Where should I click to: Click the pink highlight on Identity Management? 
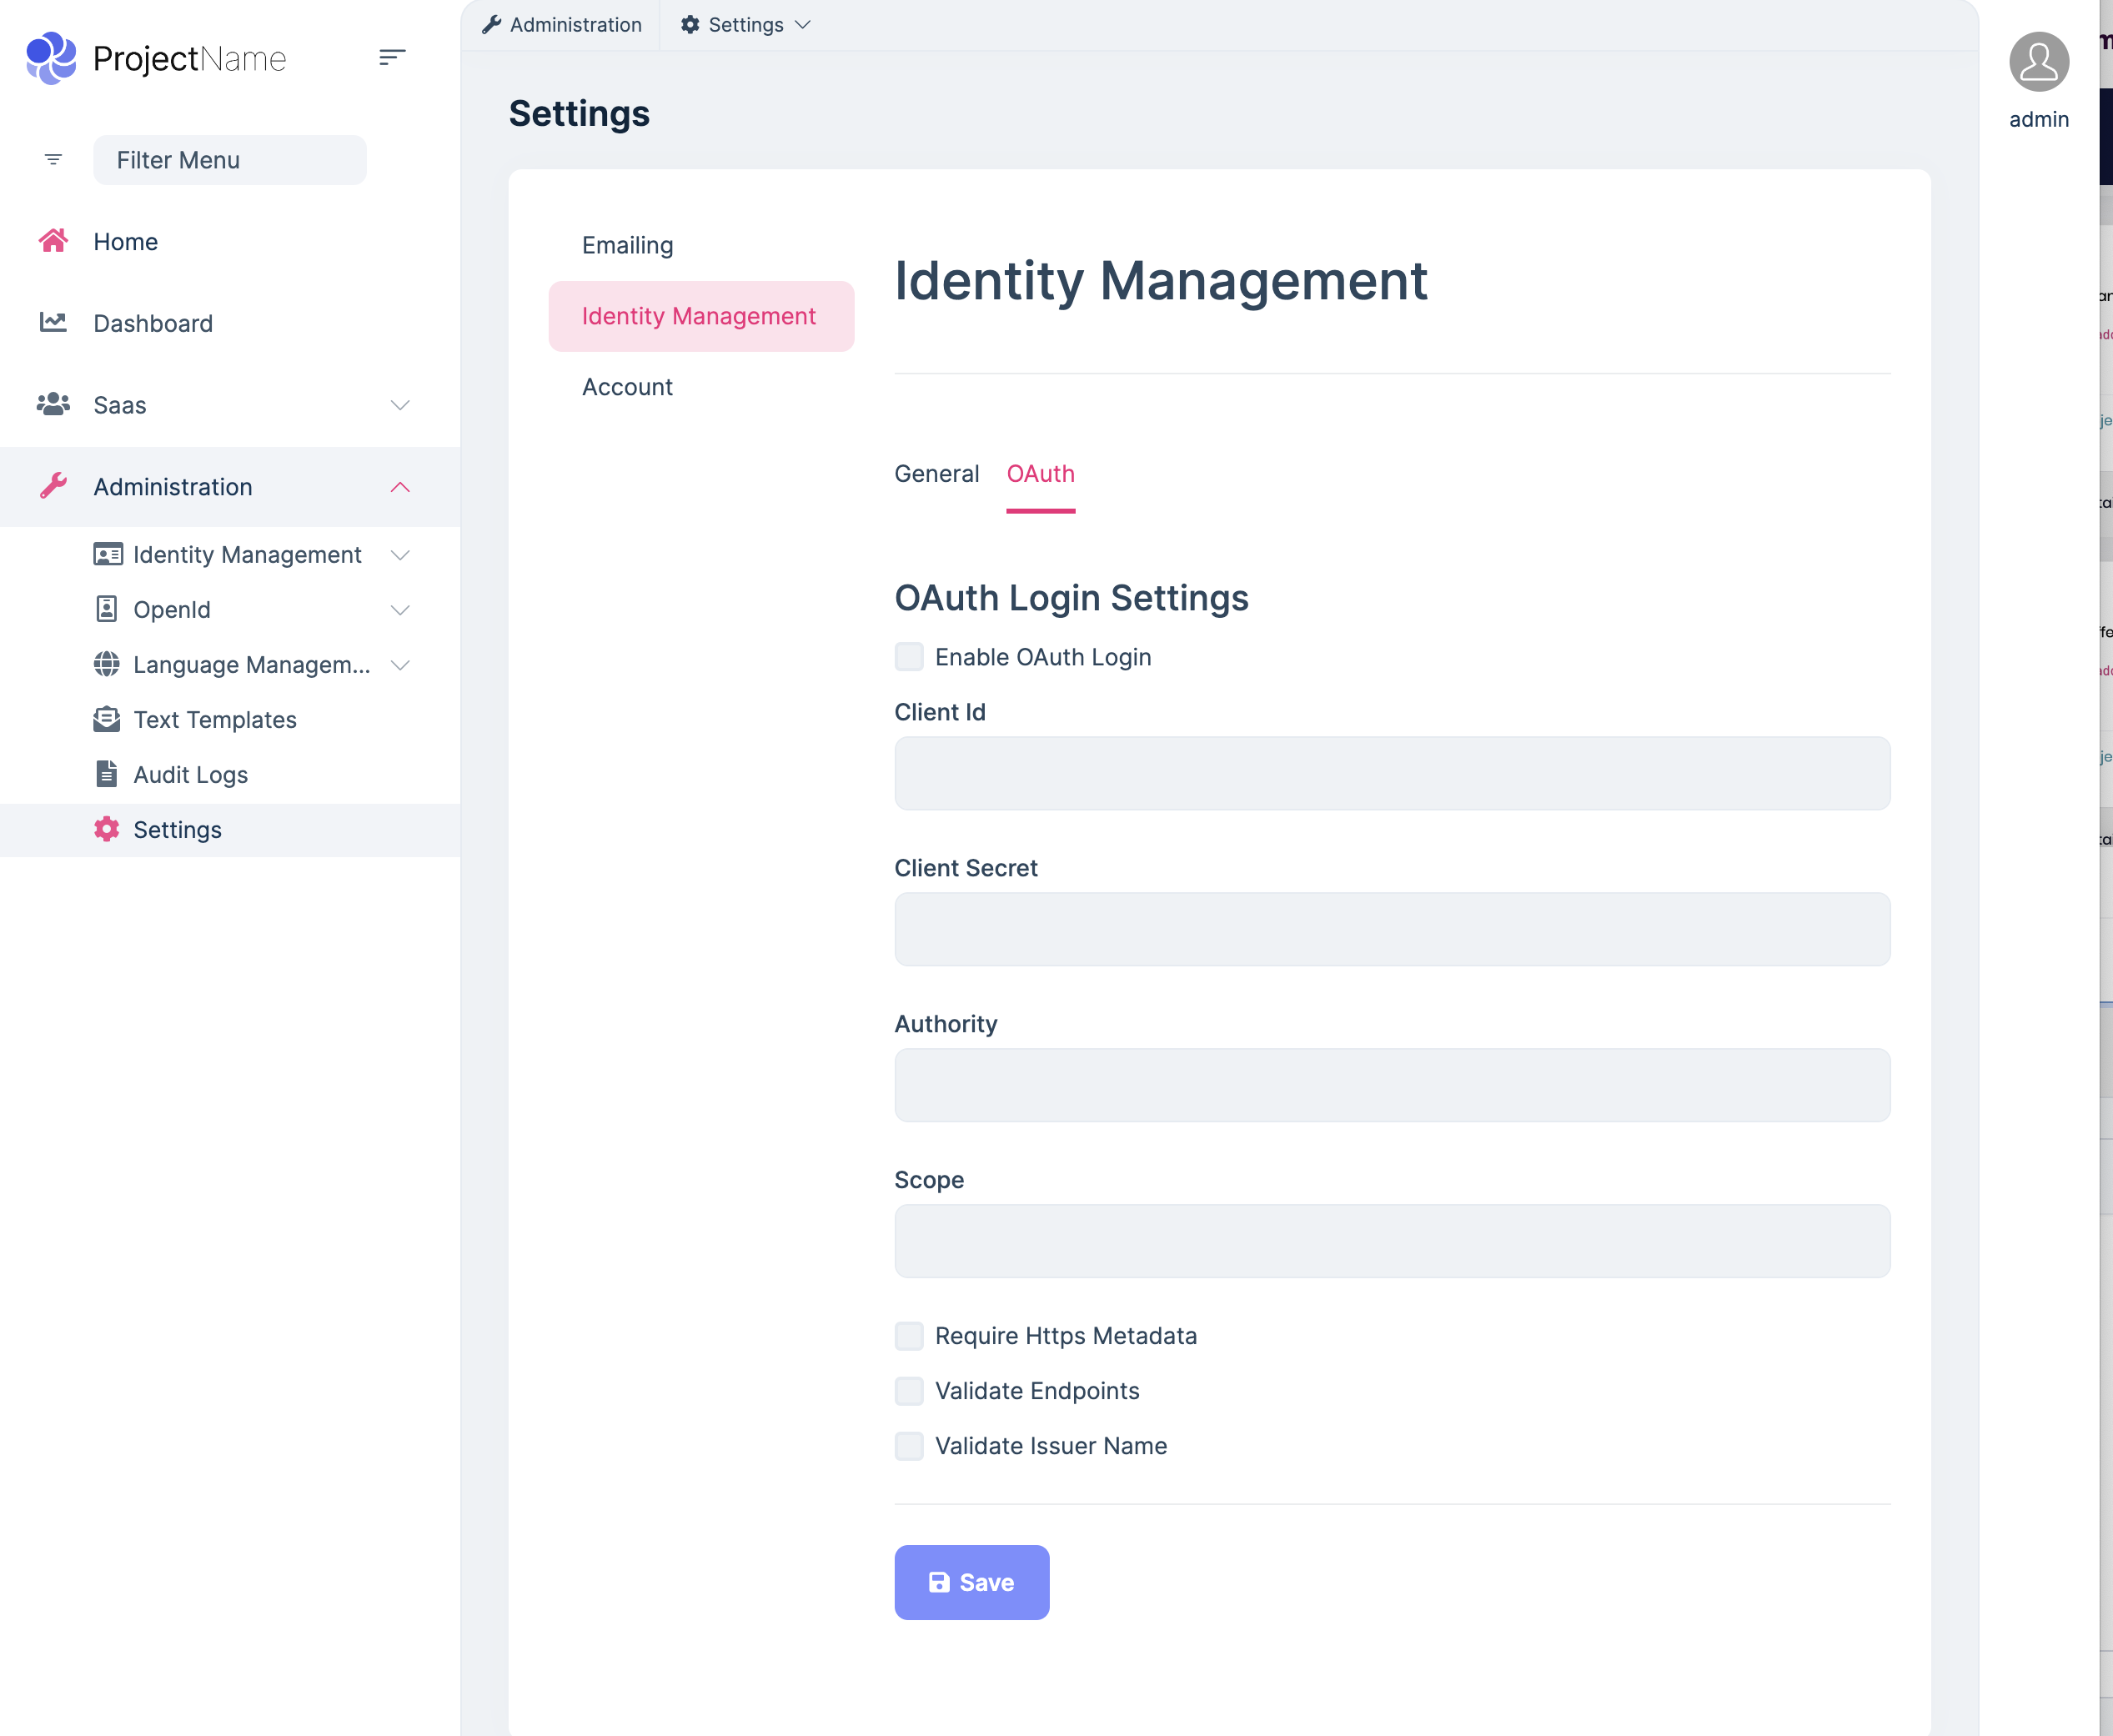699,316
